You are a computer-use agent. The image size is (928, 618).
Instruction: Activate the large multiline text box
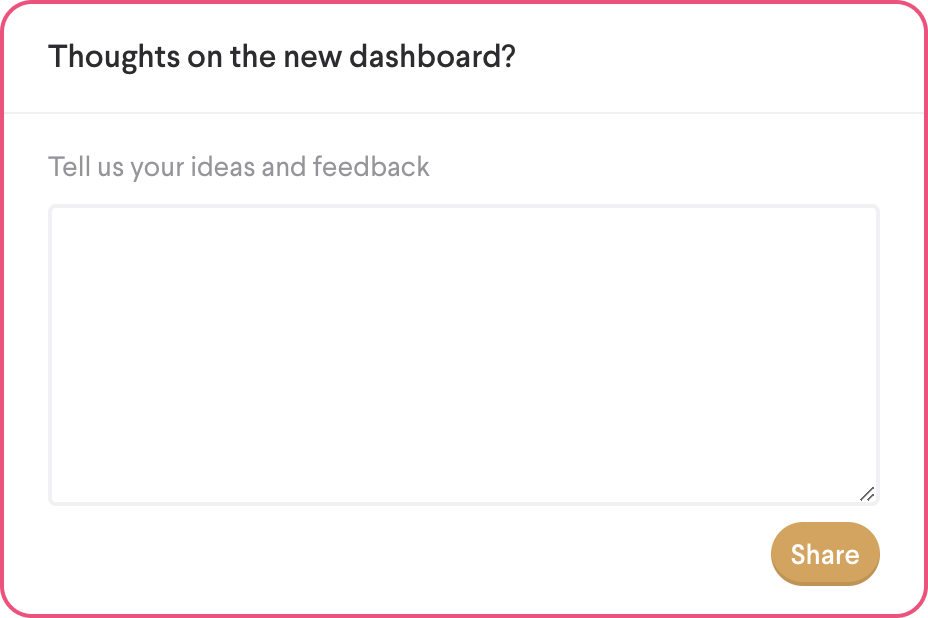tap(463, 355)
